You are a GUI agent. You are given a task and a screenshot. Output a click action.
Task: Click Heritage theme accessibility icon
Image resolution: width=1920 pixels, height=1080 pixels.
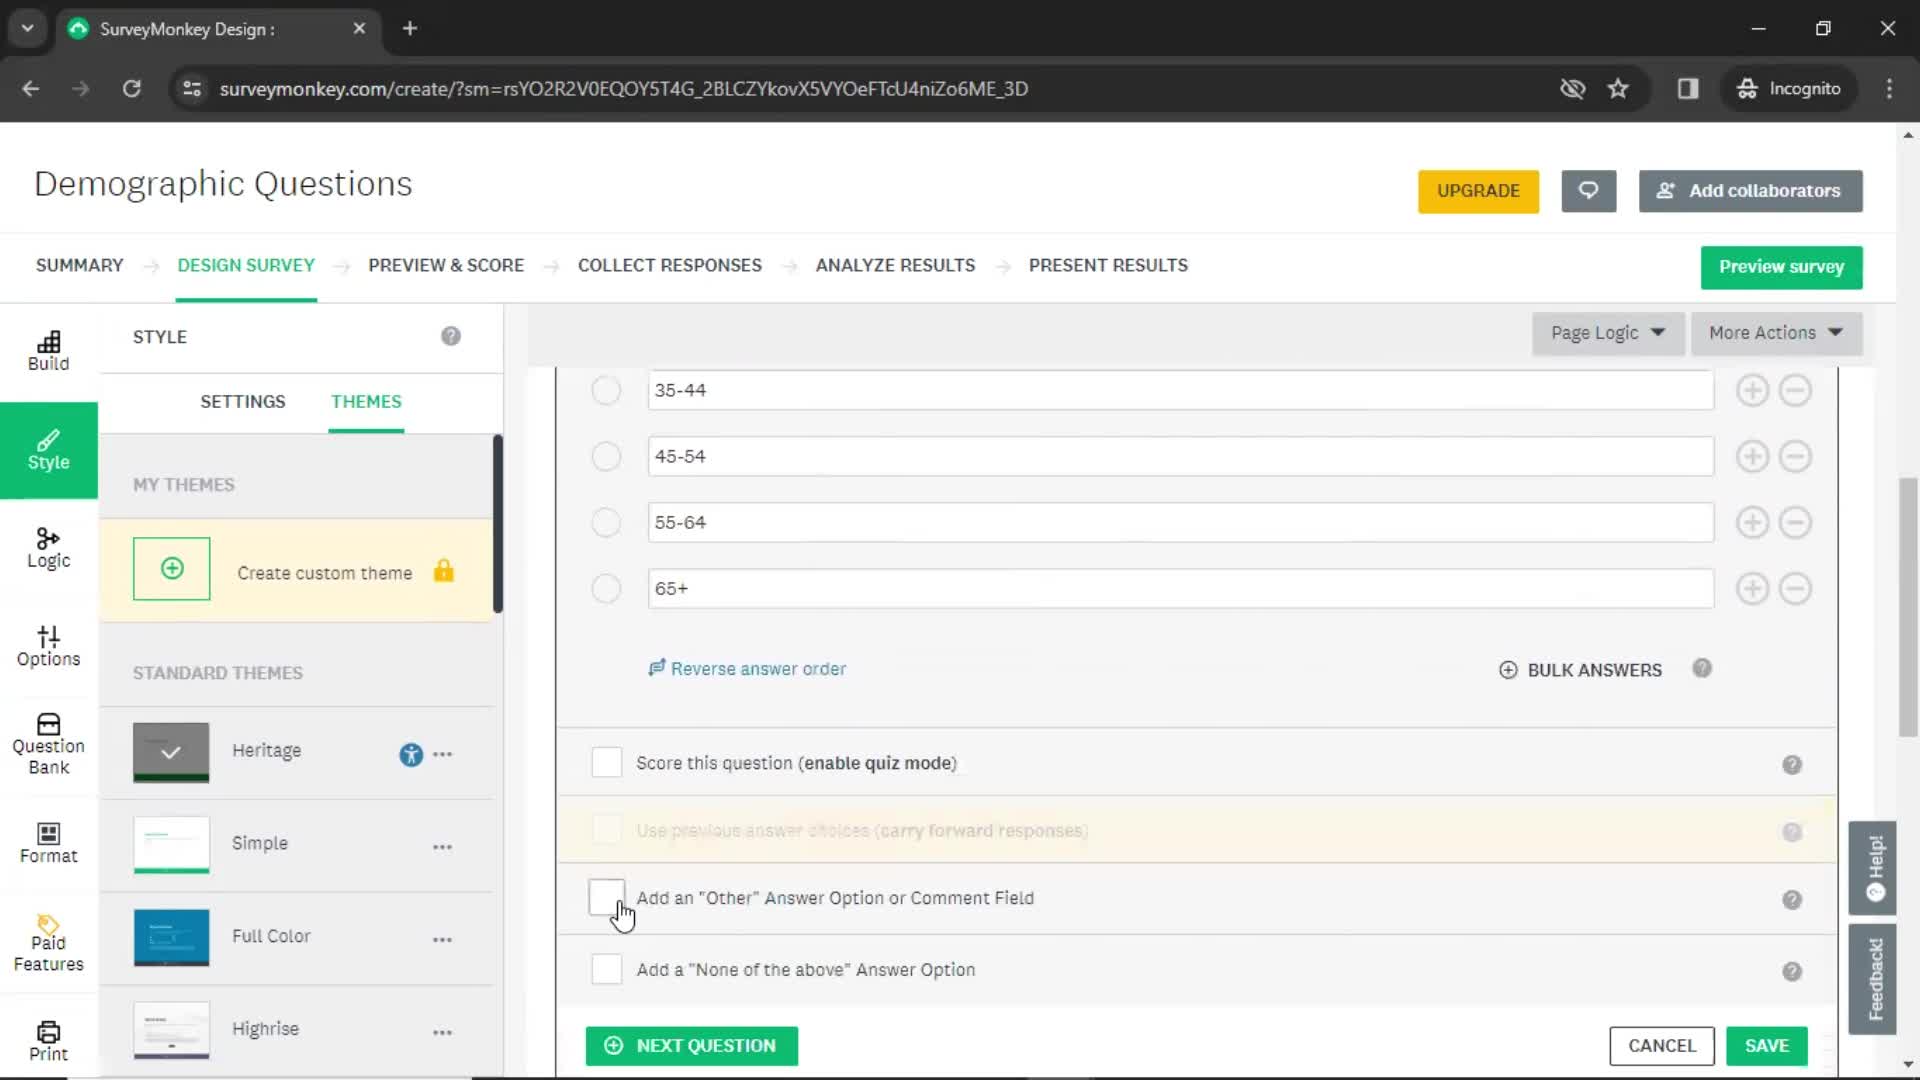coord(411,755)
